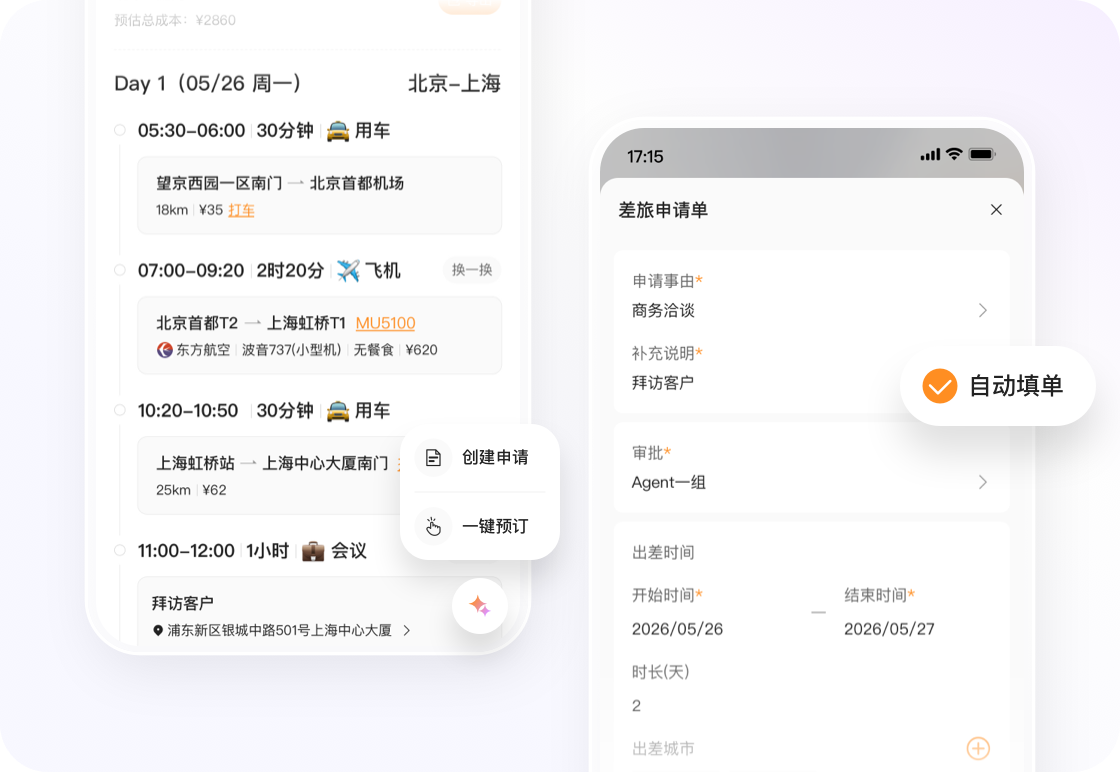Tap the sparkle AI assistant floating button
Viewport: 1120px width, 772px height.
(480, 606)
